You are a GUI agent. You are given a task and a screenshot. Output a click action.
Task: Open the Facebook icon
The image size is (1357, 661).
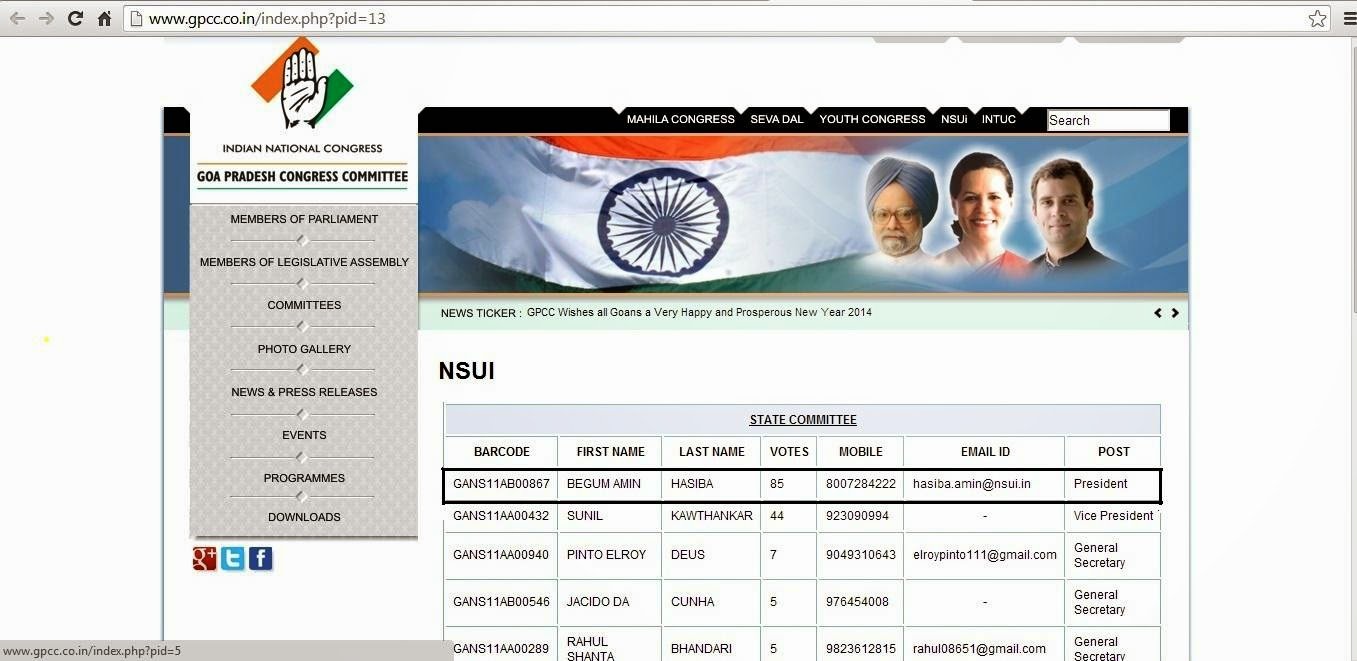261,559
